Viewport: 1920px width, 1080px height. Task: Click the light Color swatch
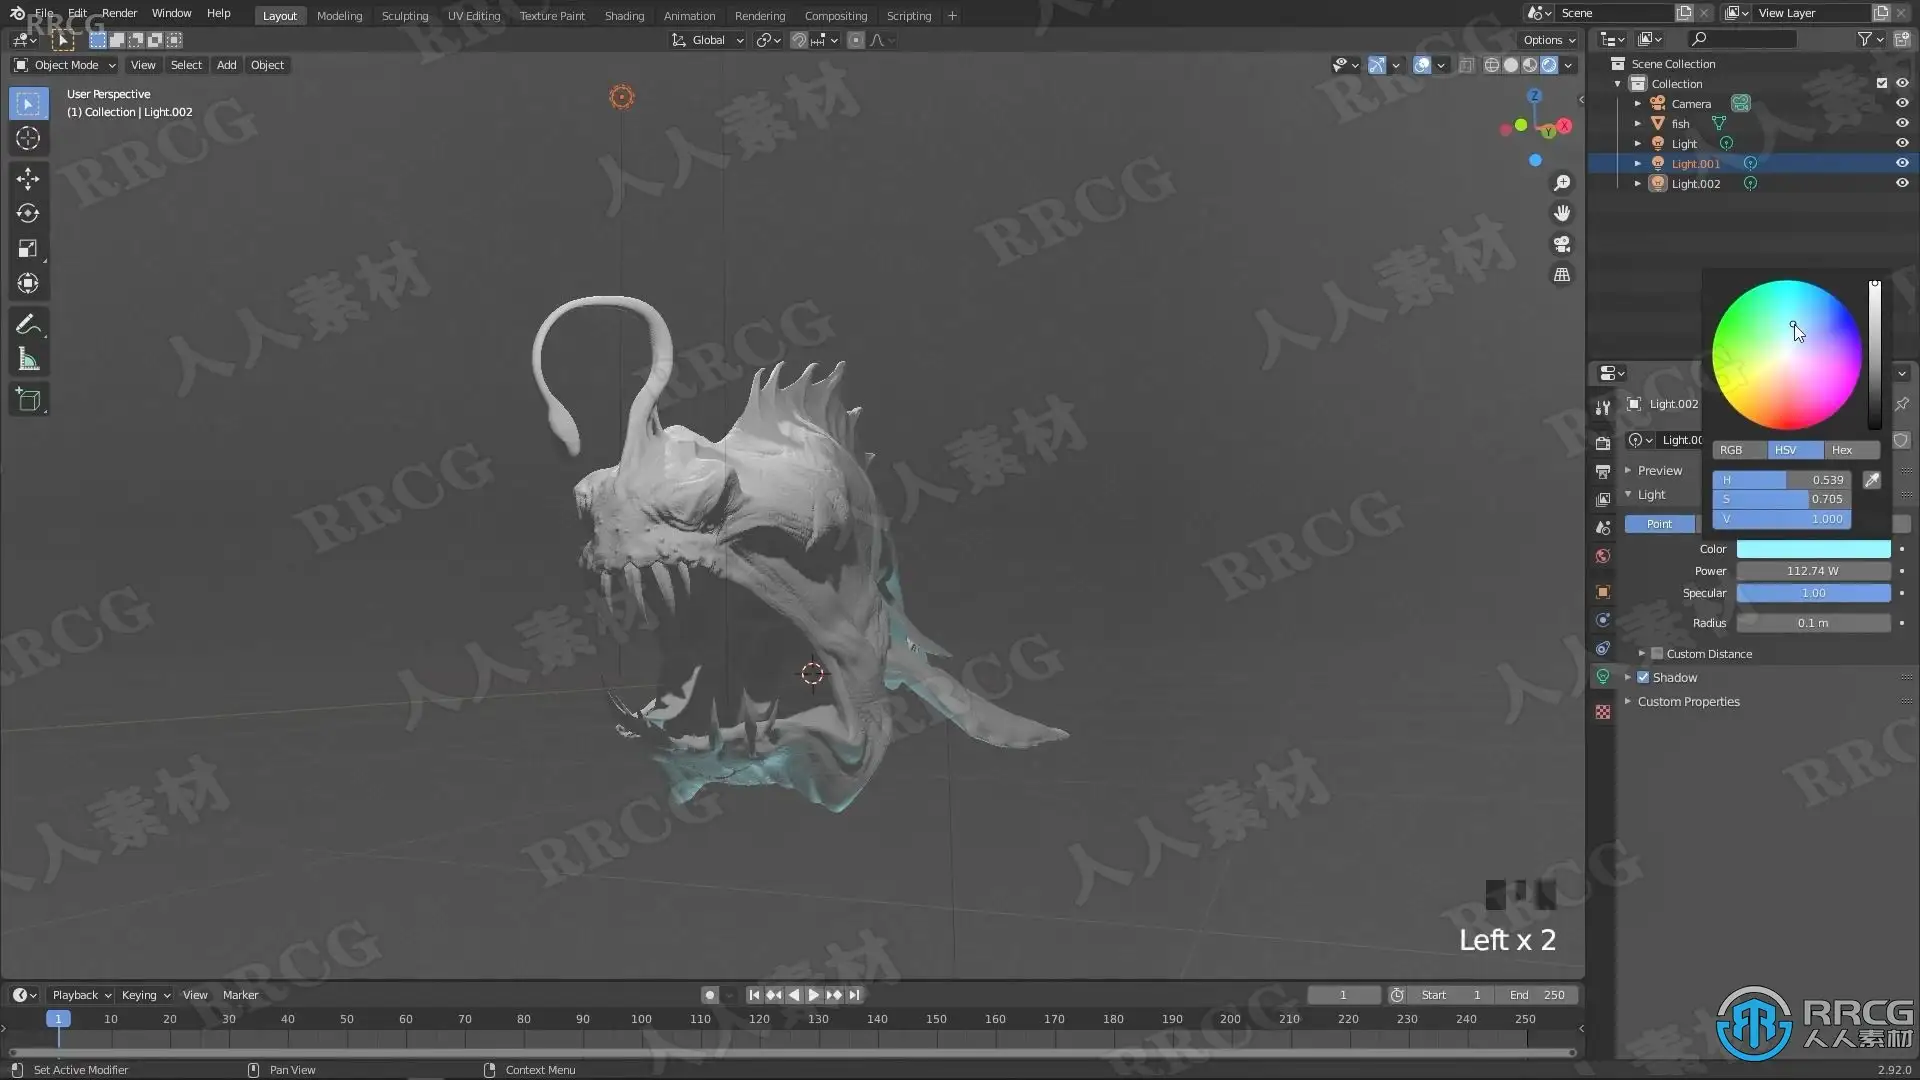pos(1813,549)
